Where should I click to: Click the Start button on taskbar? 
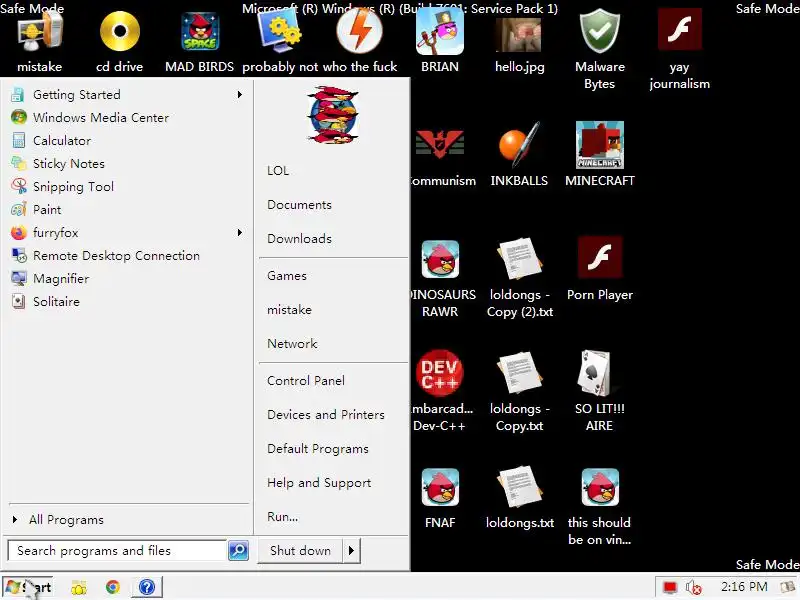(x=29, y=587)
